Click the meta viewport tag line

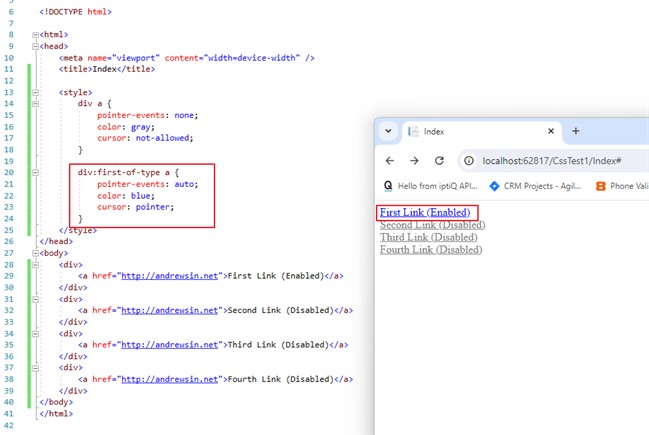coord(187,58)
